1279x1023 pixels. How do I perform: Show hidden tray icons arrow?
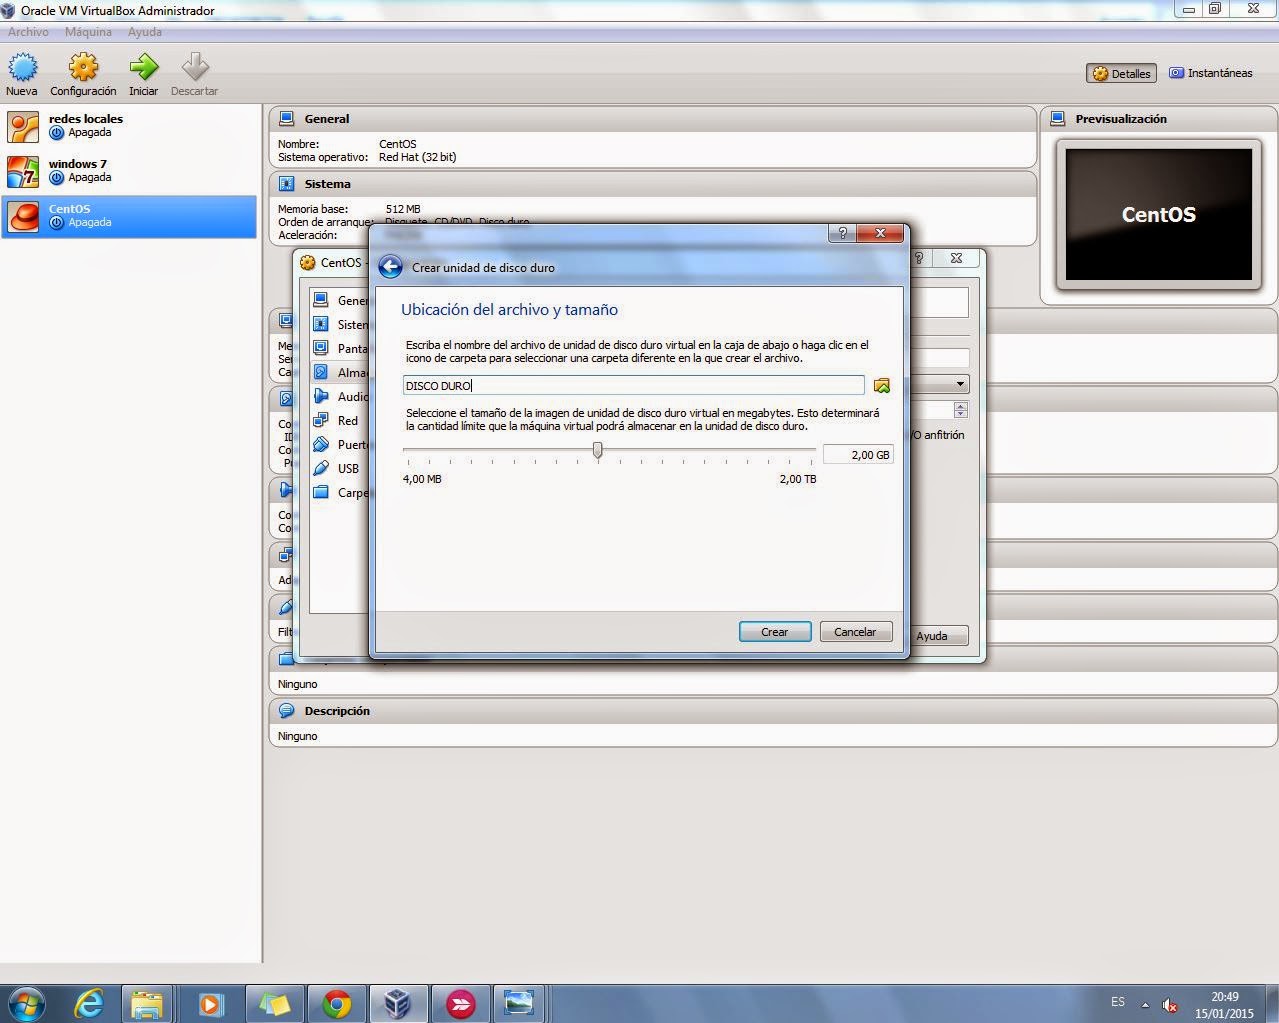pos(1145,1004)
